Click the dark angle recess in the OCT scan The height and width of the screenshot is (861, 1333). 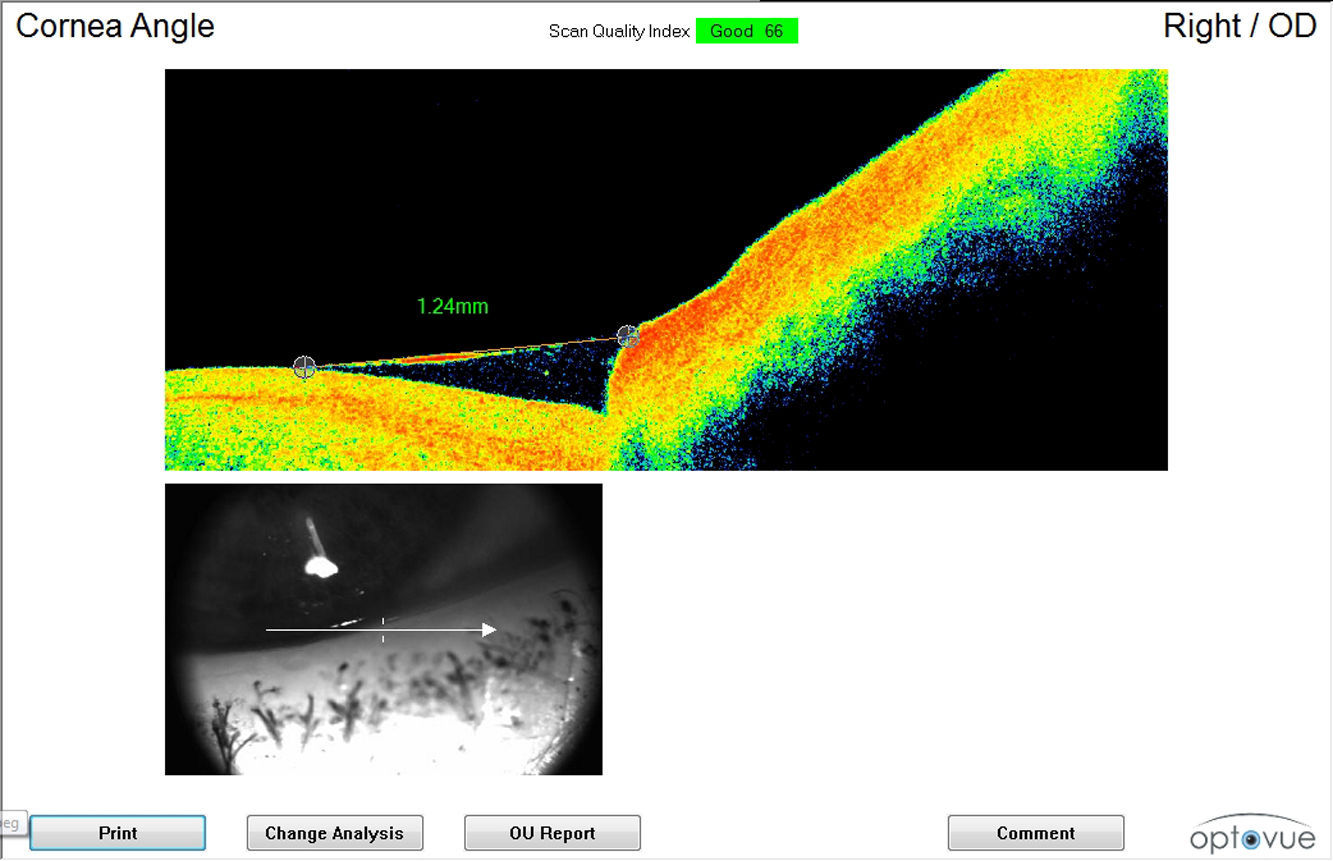[x=560, y=380]
